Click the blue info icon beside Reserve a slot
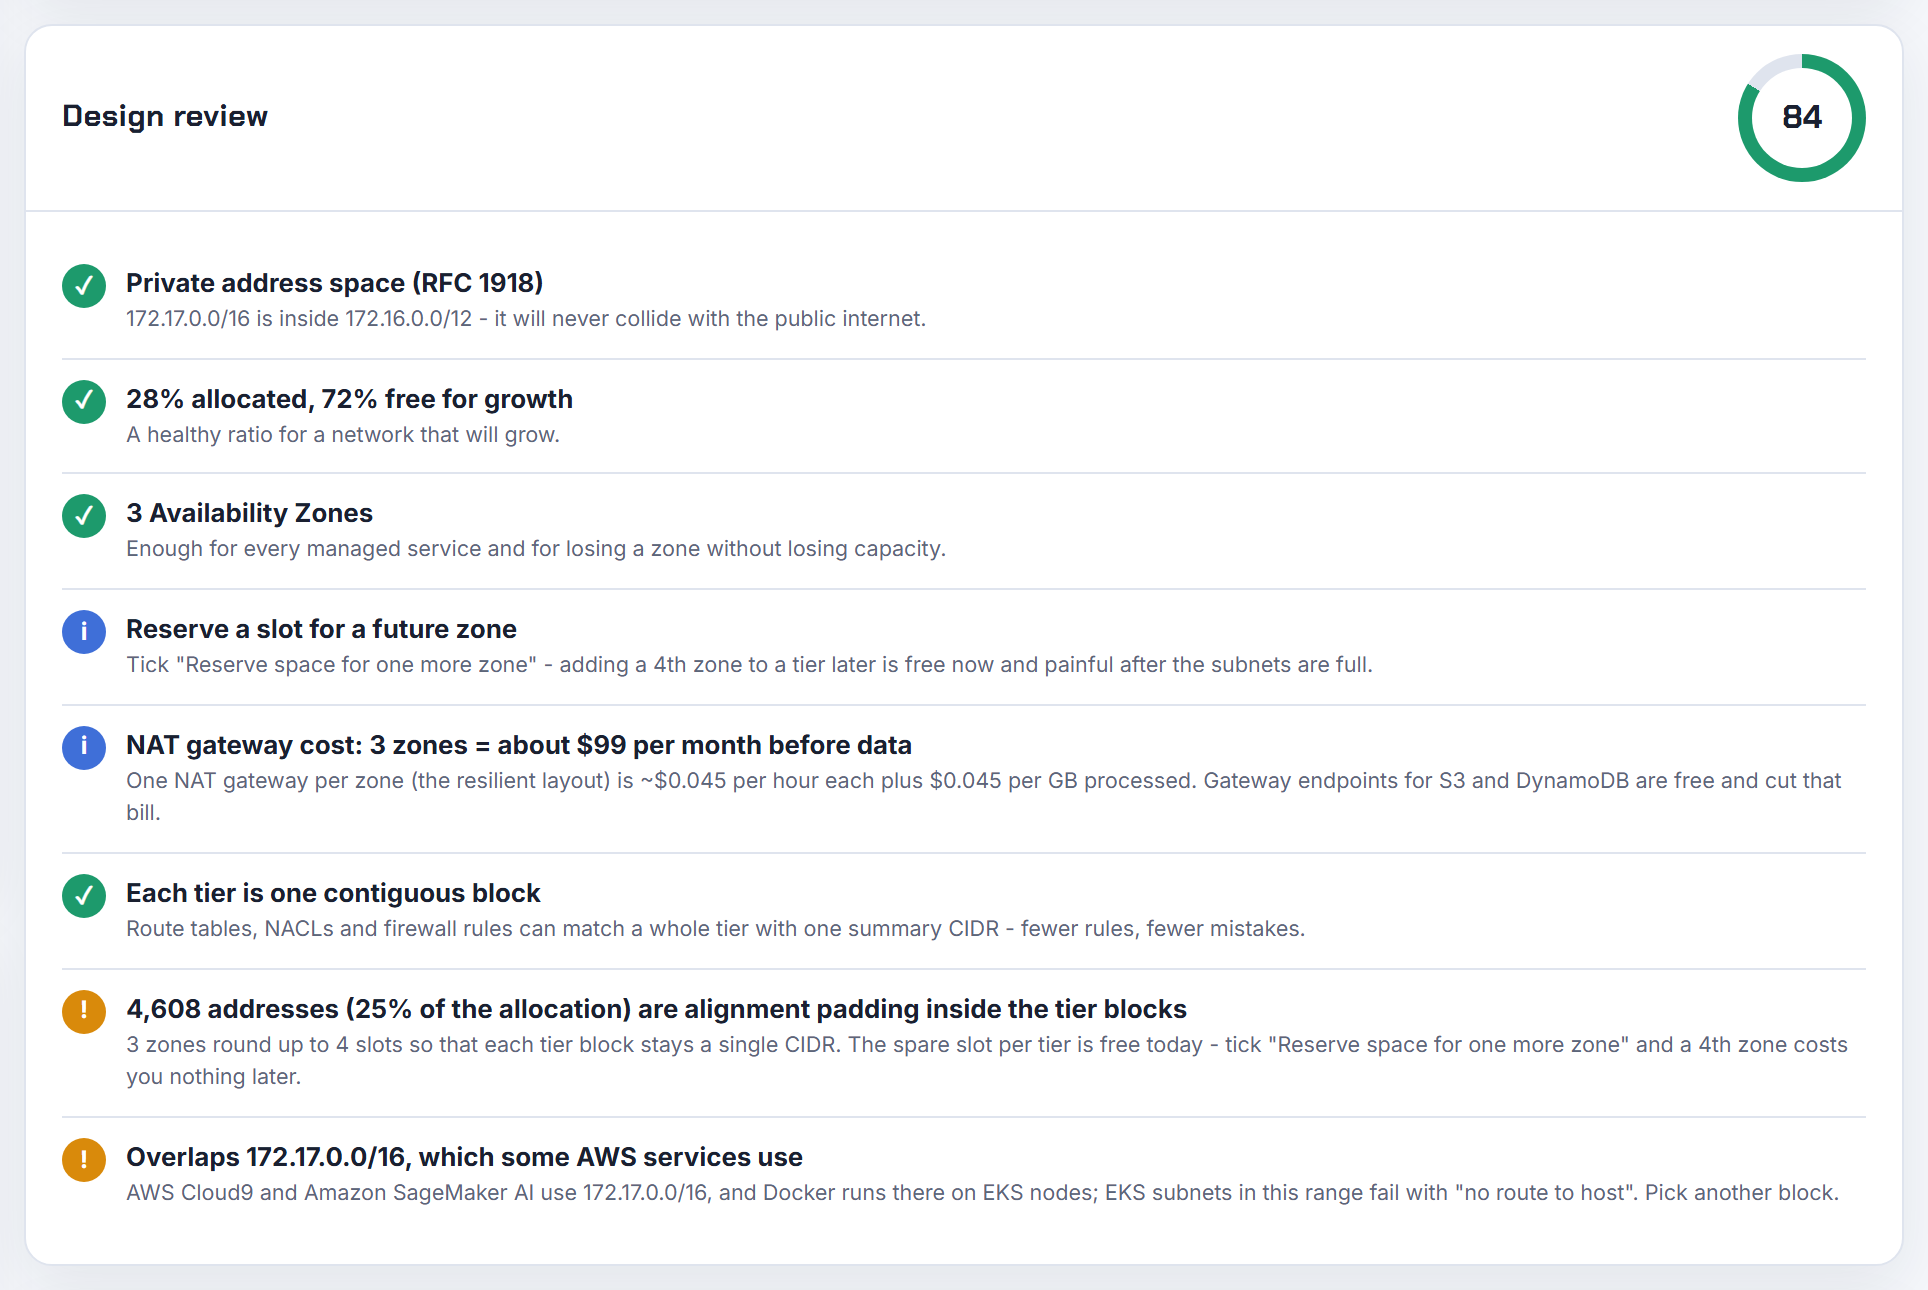The height and width of the screenshot is (1290, 1928). click(84, 632)
